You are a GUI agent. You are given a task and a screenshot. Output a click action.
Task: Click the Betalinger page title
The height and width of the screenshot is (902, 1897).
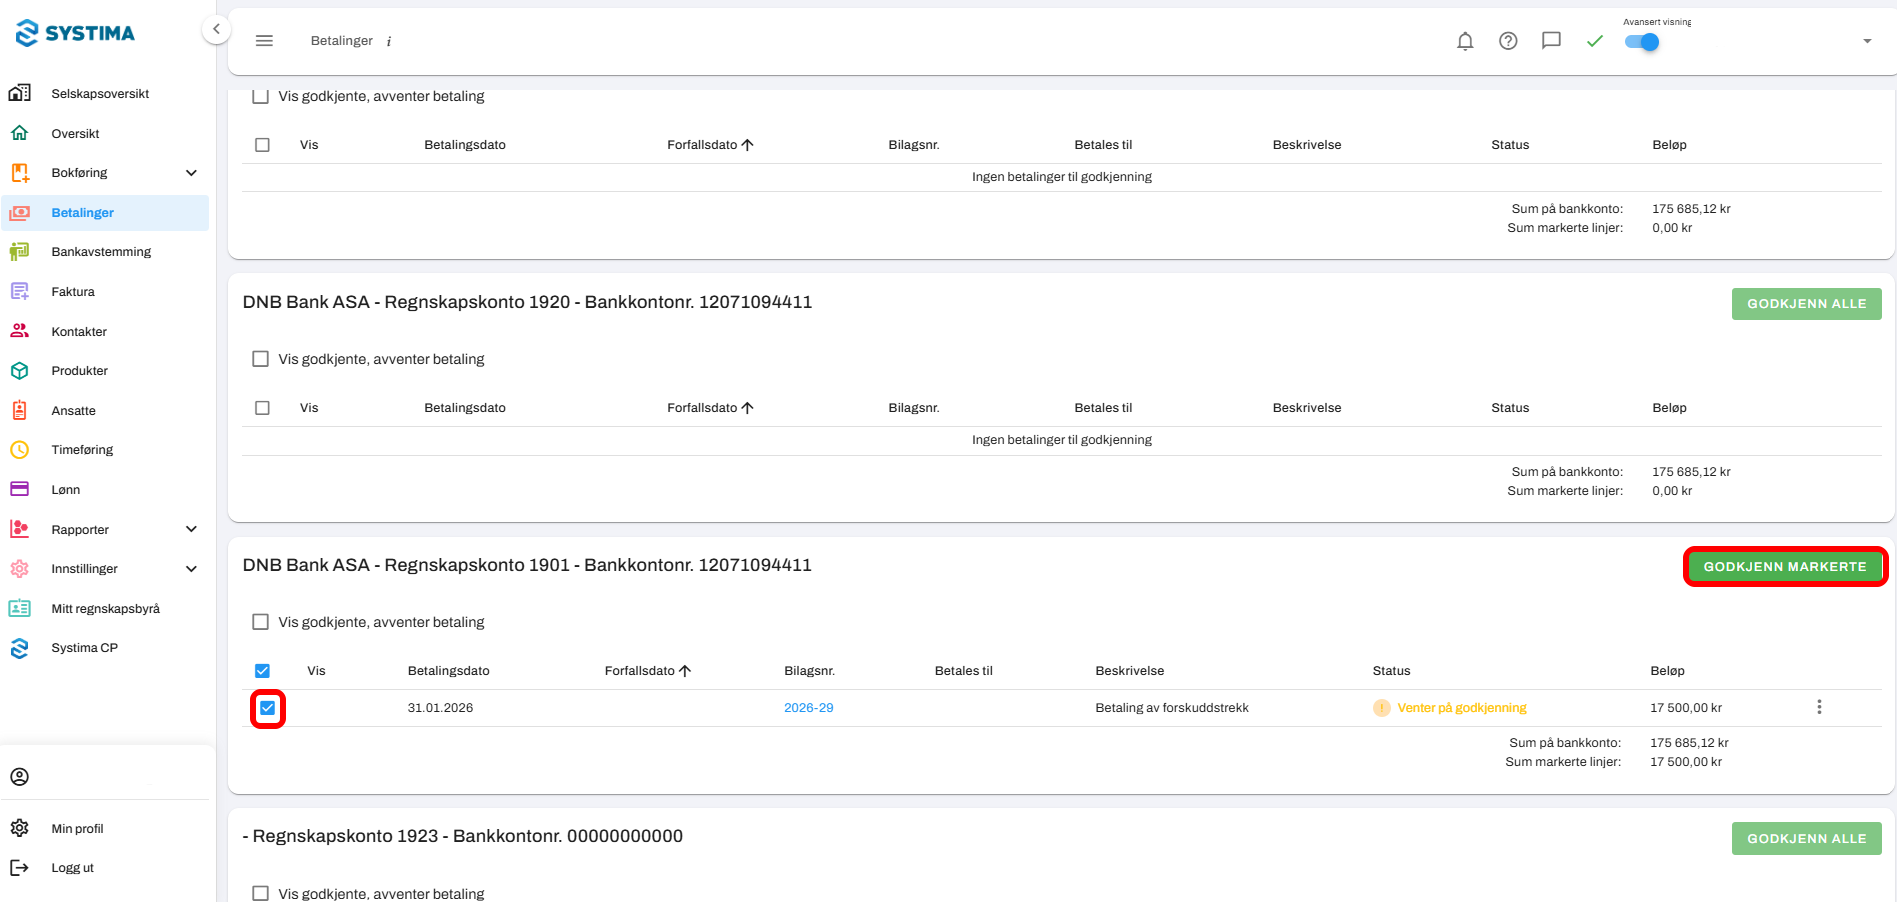click(x=341, y=41)
